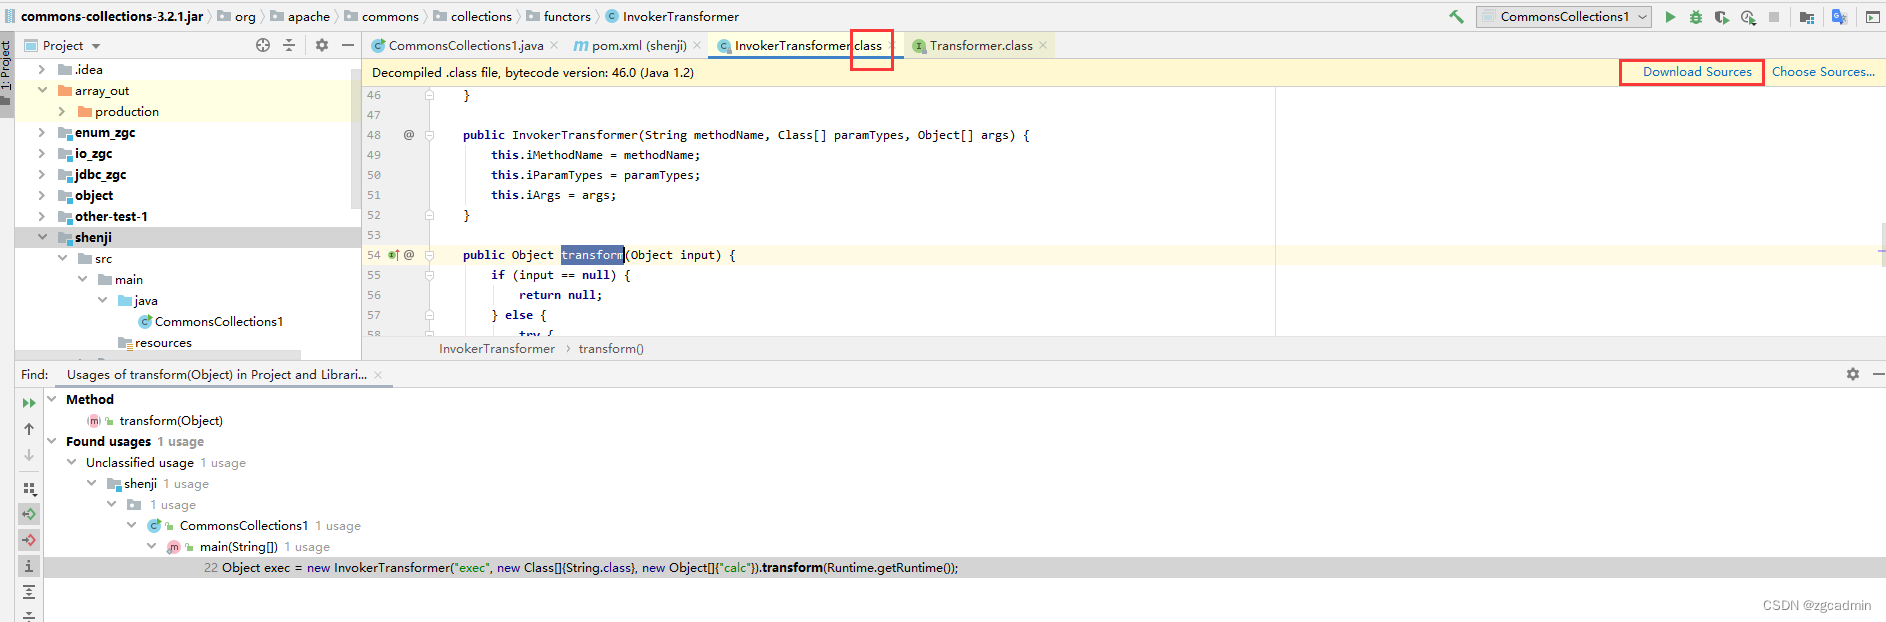Screen dimensions: 1886x622
Task: Click the highlighted transform method name
Action: (x=592, y=255)
